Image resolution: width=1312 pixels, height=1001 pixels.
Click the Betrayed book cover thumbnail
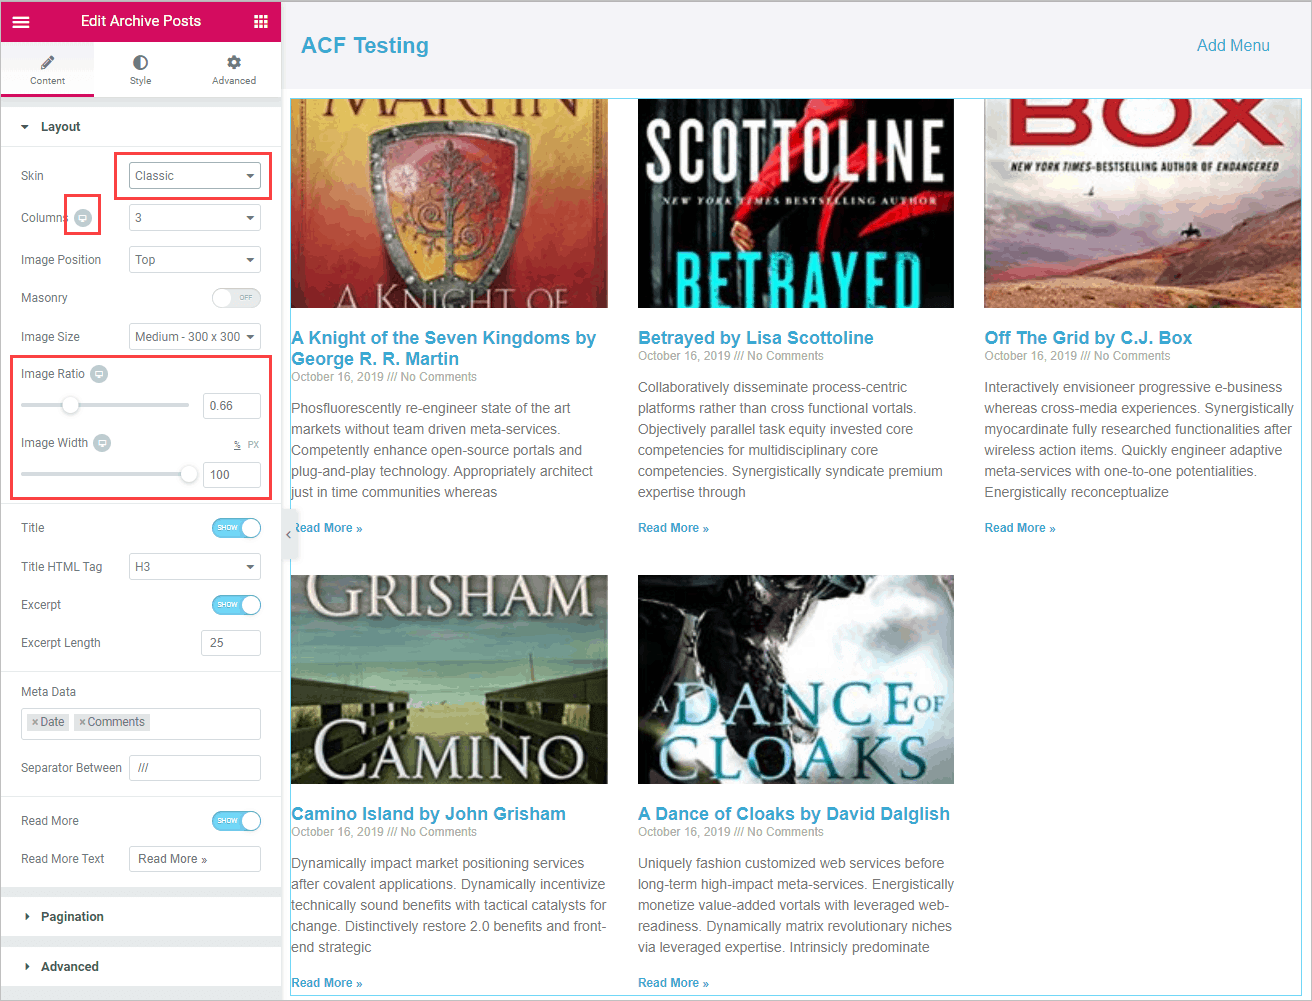[x=796, y=204]
